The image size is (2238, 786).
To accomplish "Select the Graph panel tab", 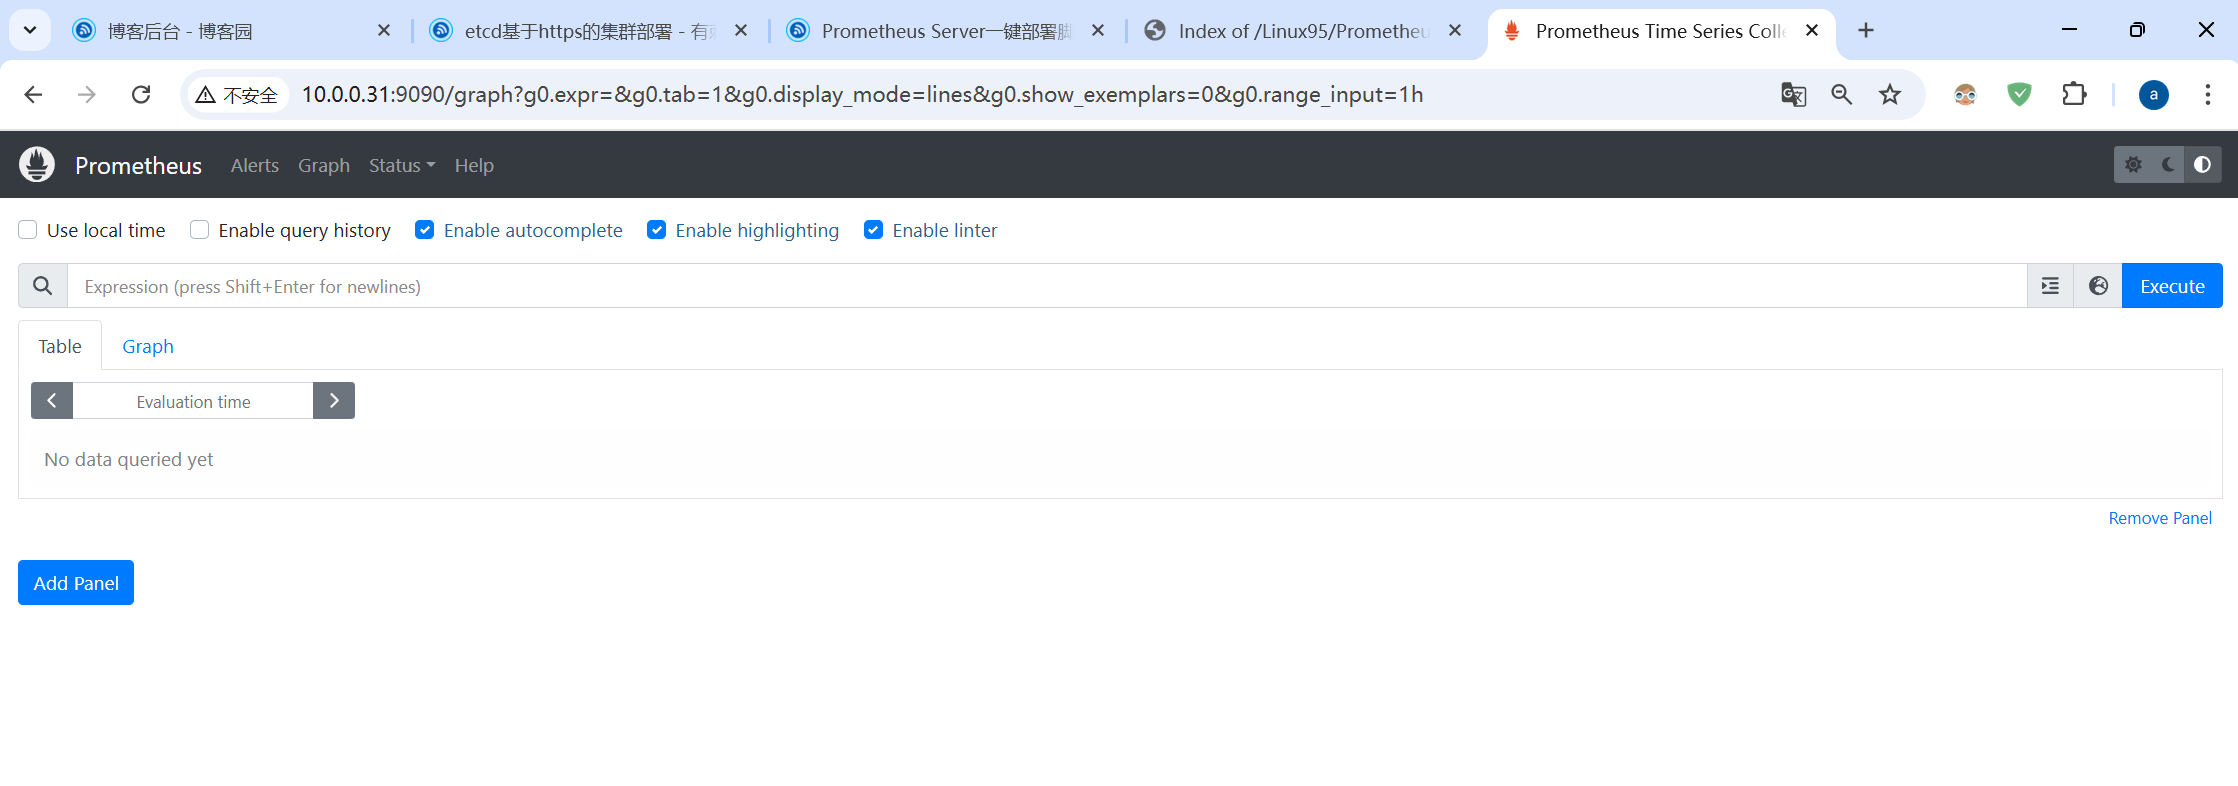I will 148,346.
